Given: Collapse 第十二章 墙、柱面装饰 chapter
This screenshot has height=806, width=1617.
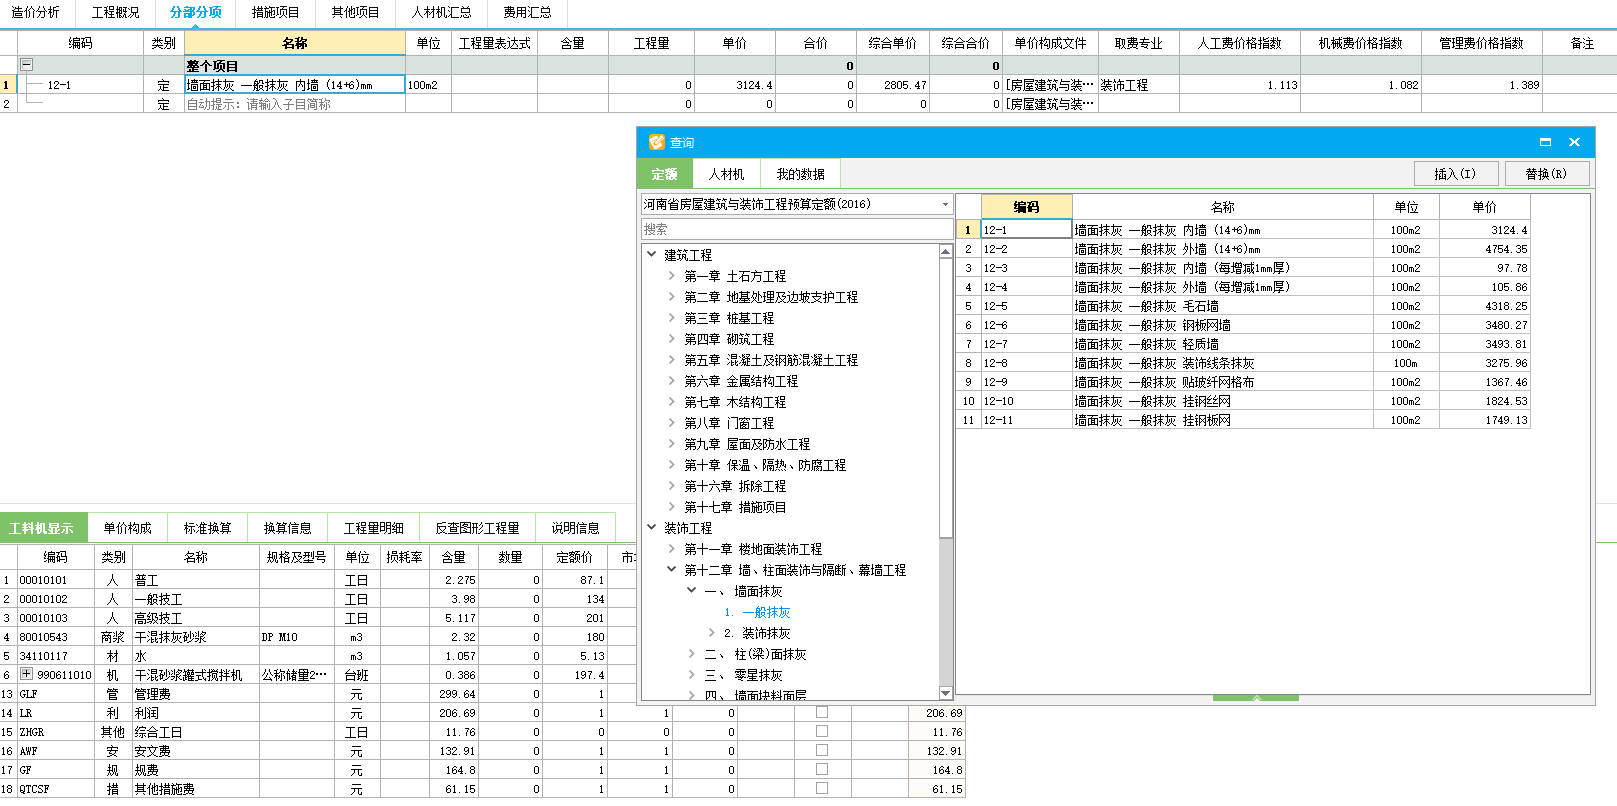Looking at the screenshot, I should tap(672, 569).
